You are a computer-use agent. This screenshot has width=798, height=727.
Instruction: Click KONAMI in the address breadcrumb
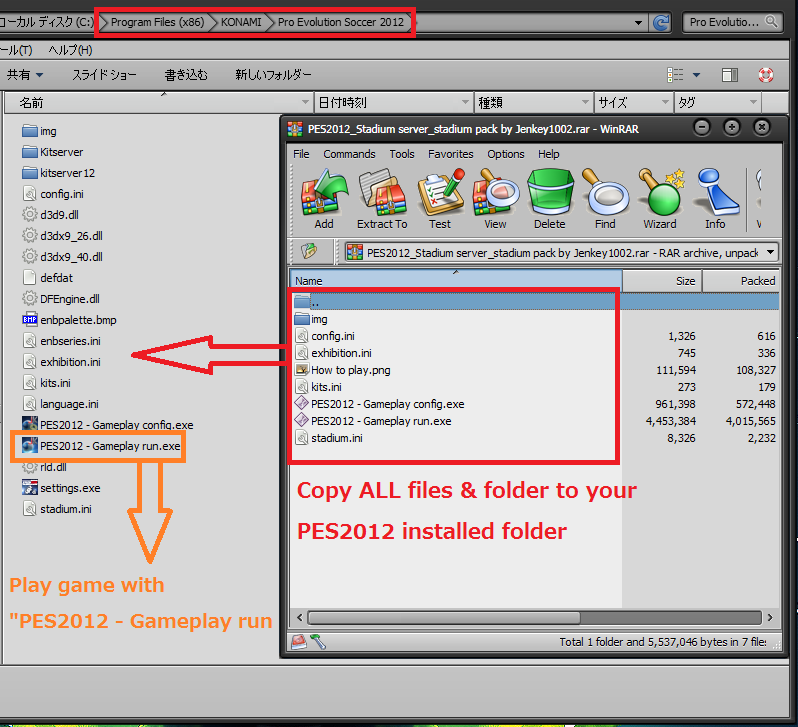[241, 22]
